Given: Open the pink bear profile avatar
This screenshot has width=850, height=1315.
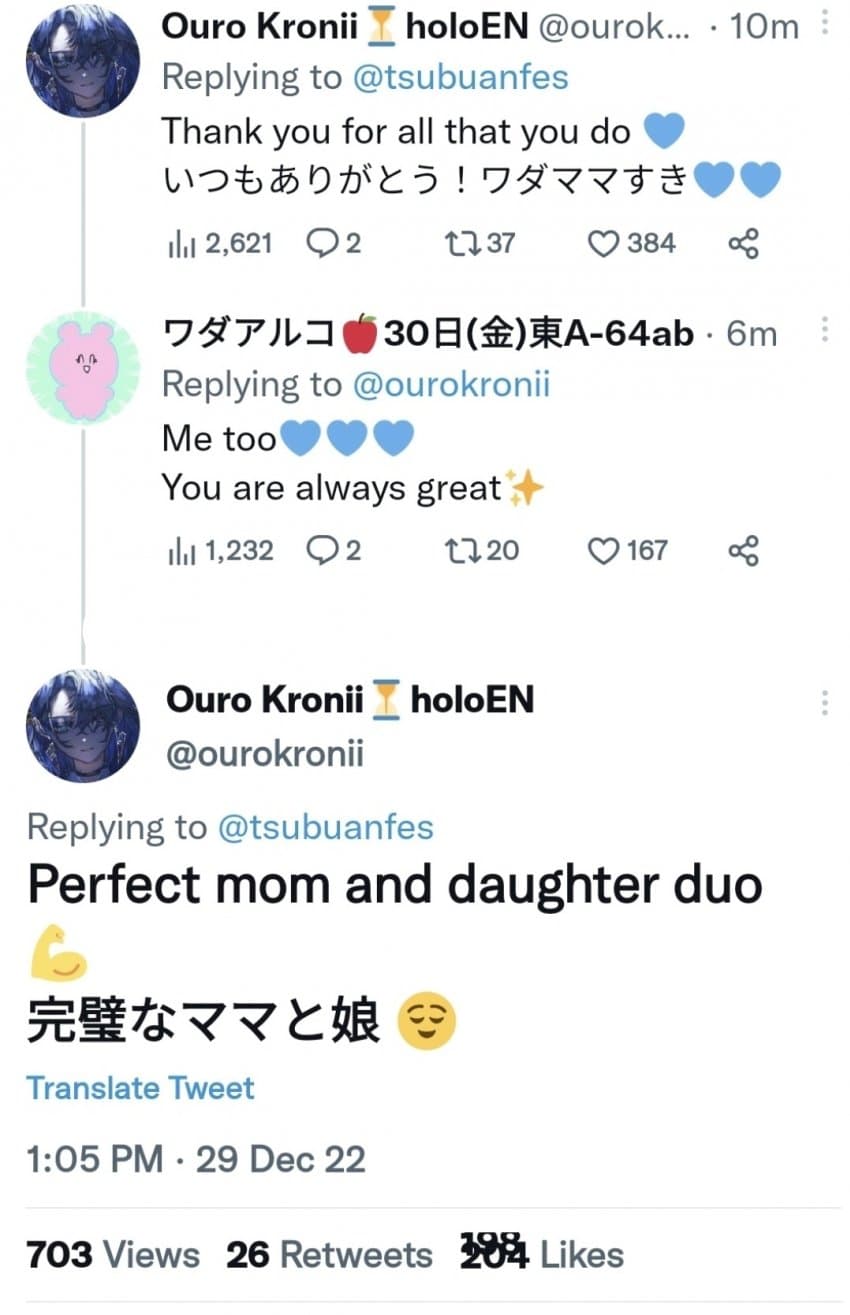Looking at the screenshot, I should coord(83,367).
